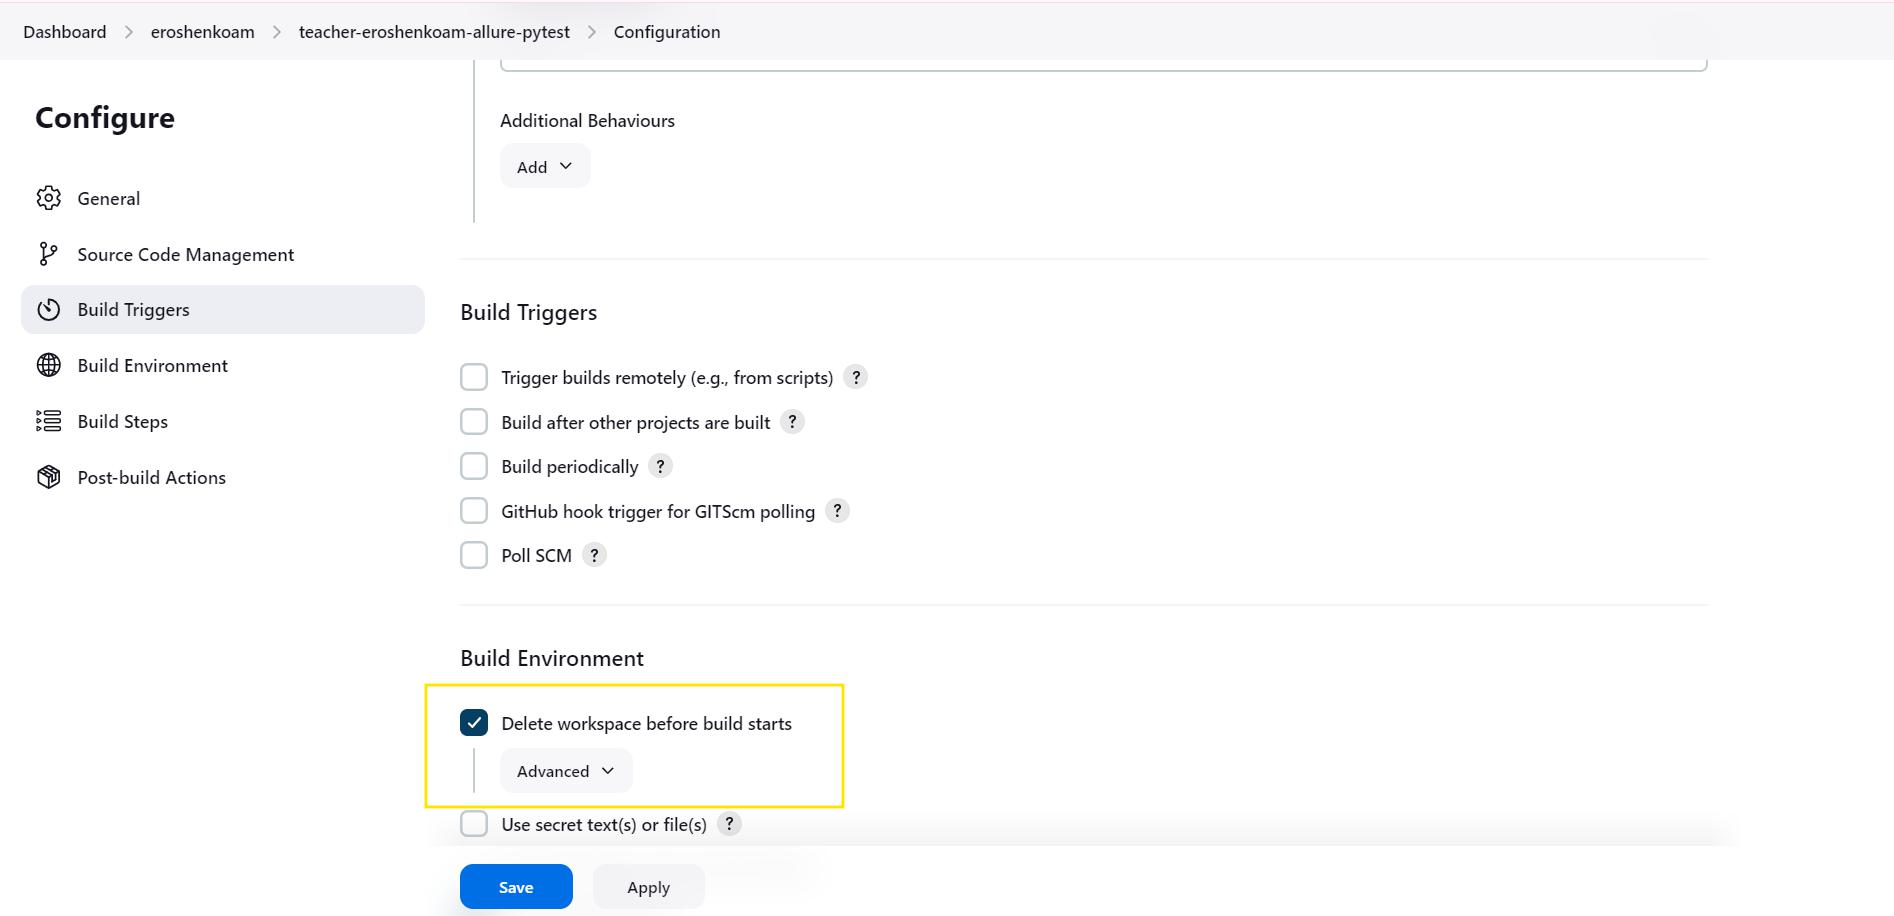Click the Configure page title

coord(105,118)
